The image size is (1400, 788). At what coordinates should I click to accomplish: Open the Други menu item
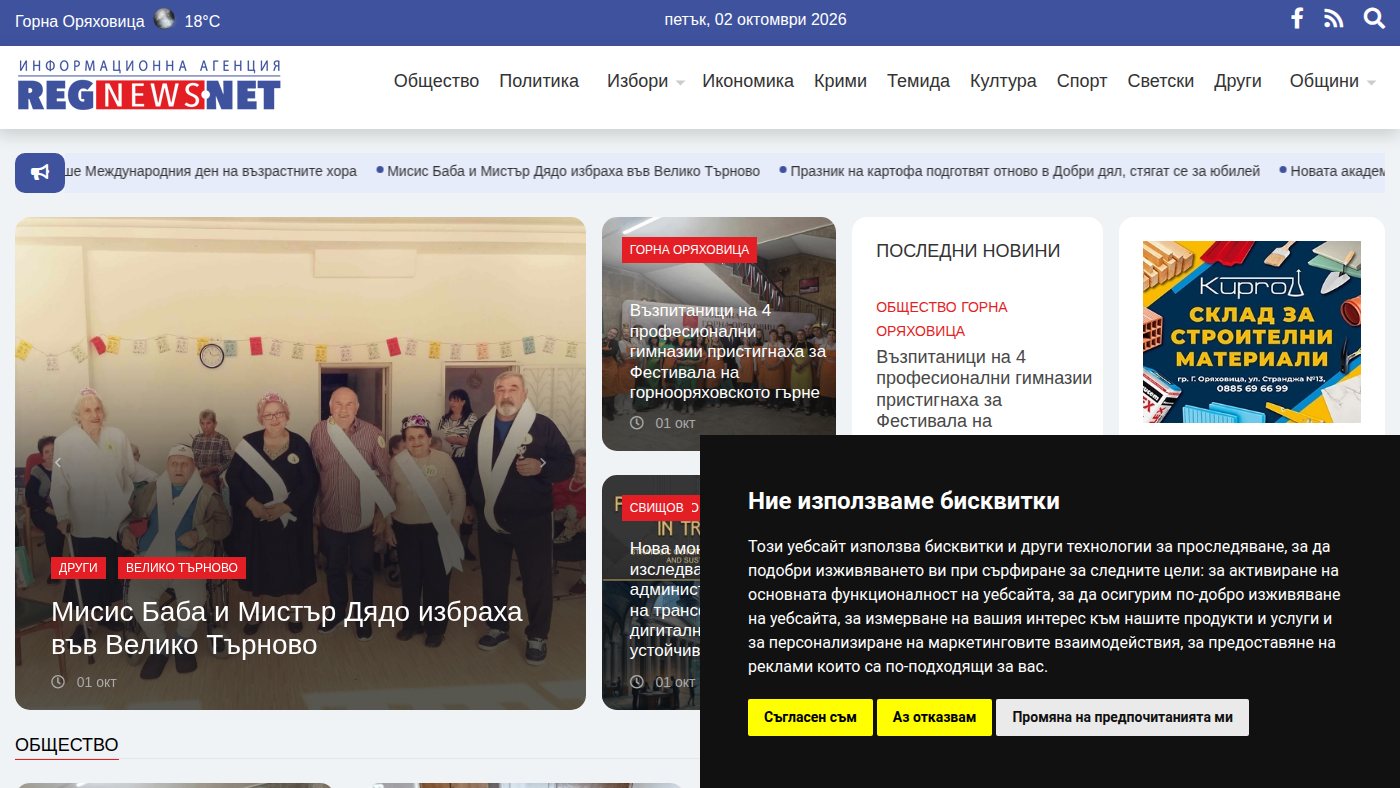[x=1238, y=81]
